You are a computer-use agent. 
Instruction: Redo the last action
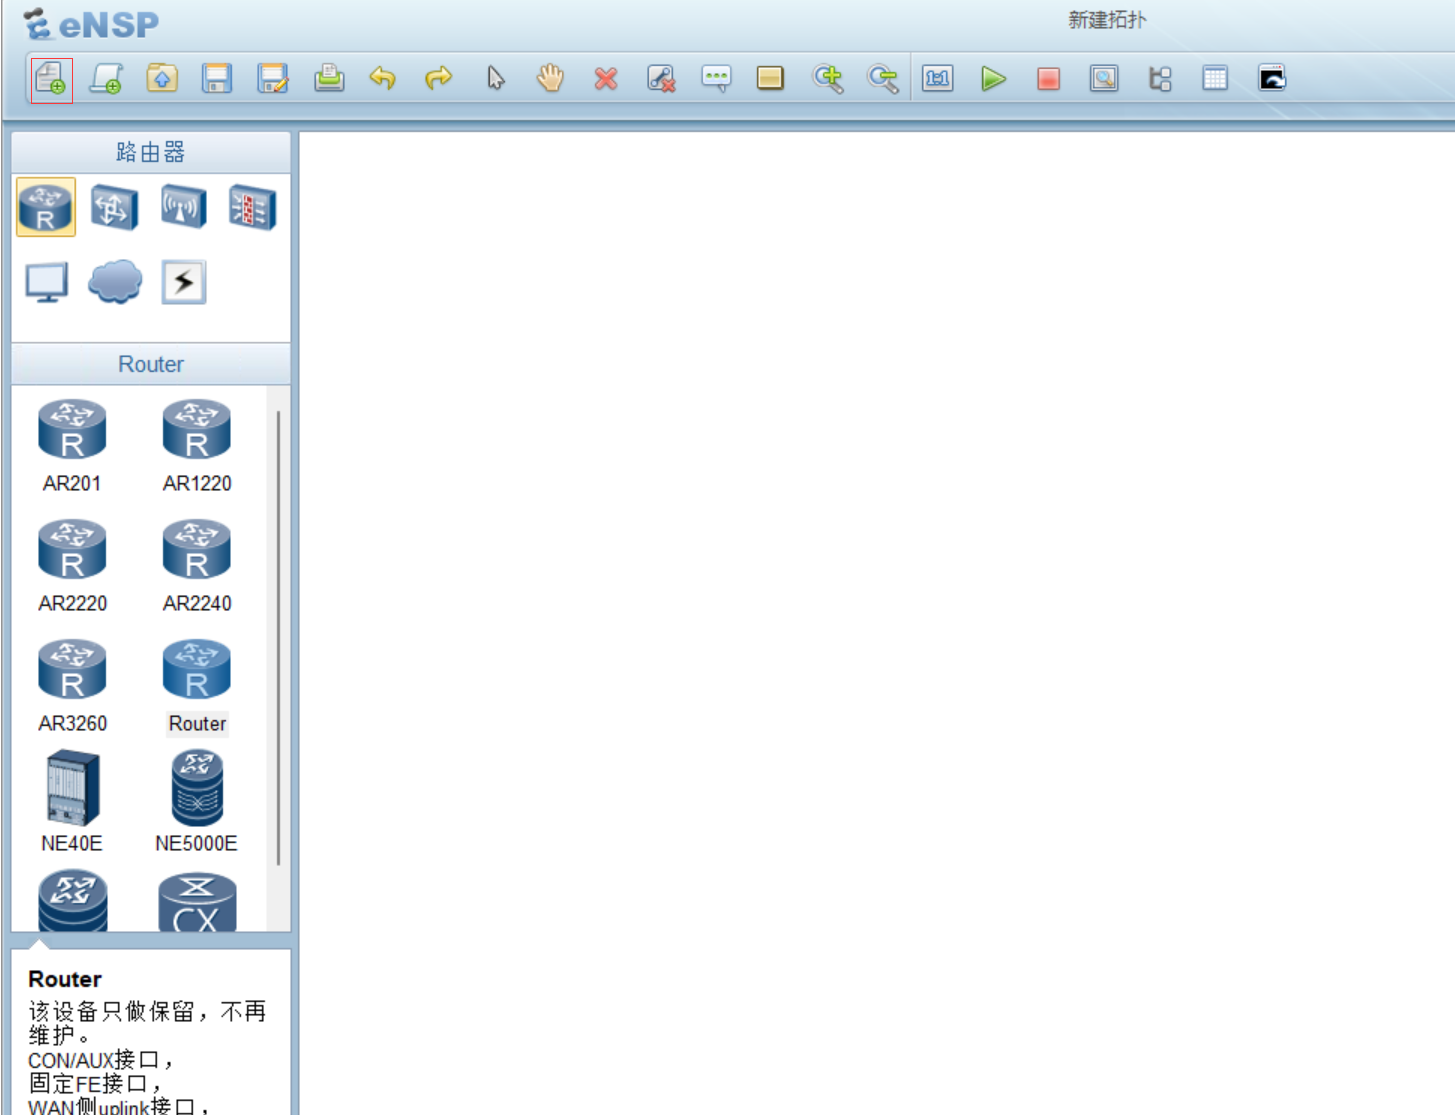coord(438,79)
